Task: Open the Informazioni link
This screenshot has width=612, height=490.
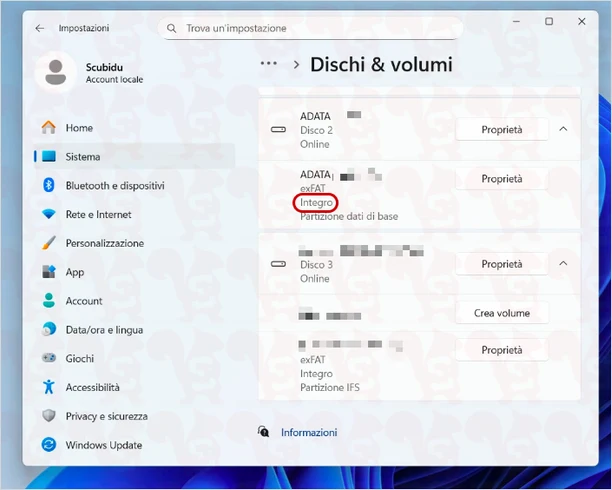Action: (309, 432)
